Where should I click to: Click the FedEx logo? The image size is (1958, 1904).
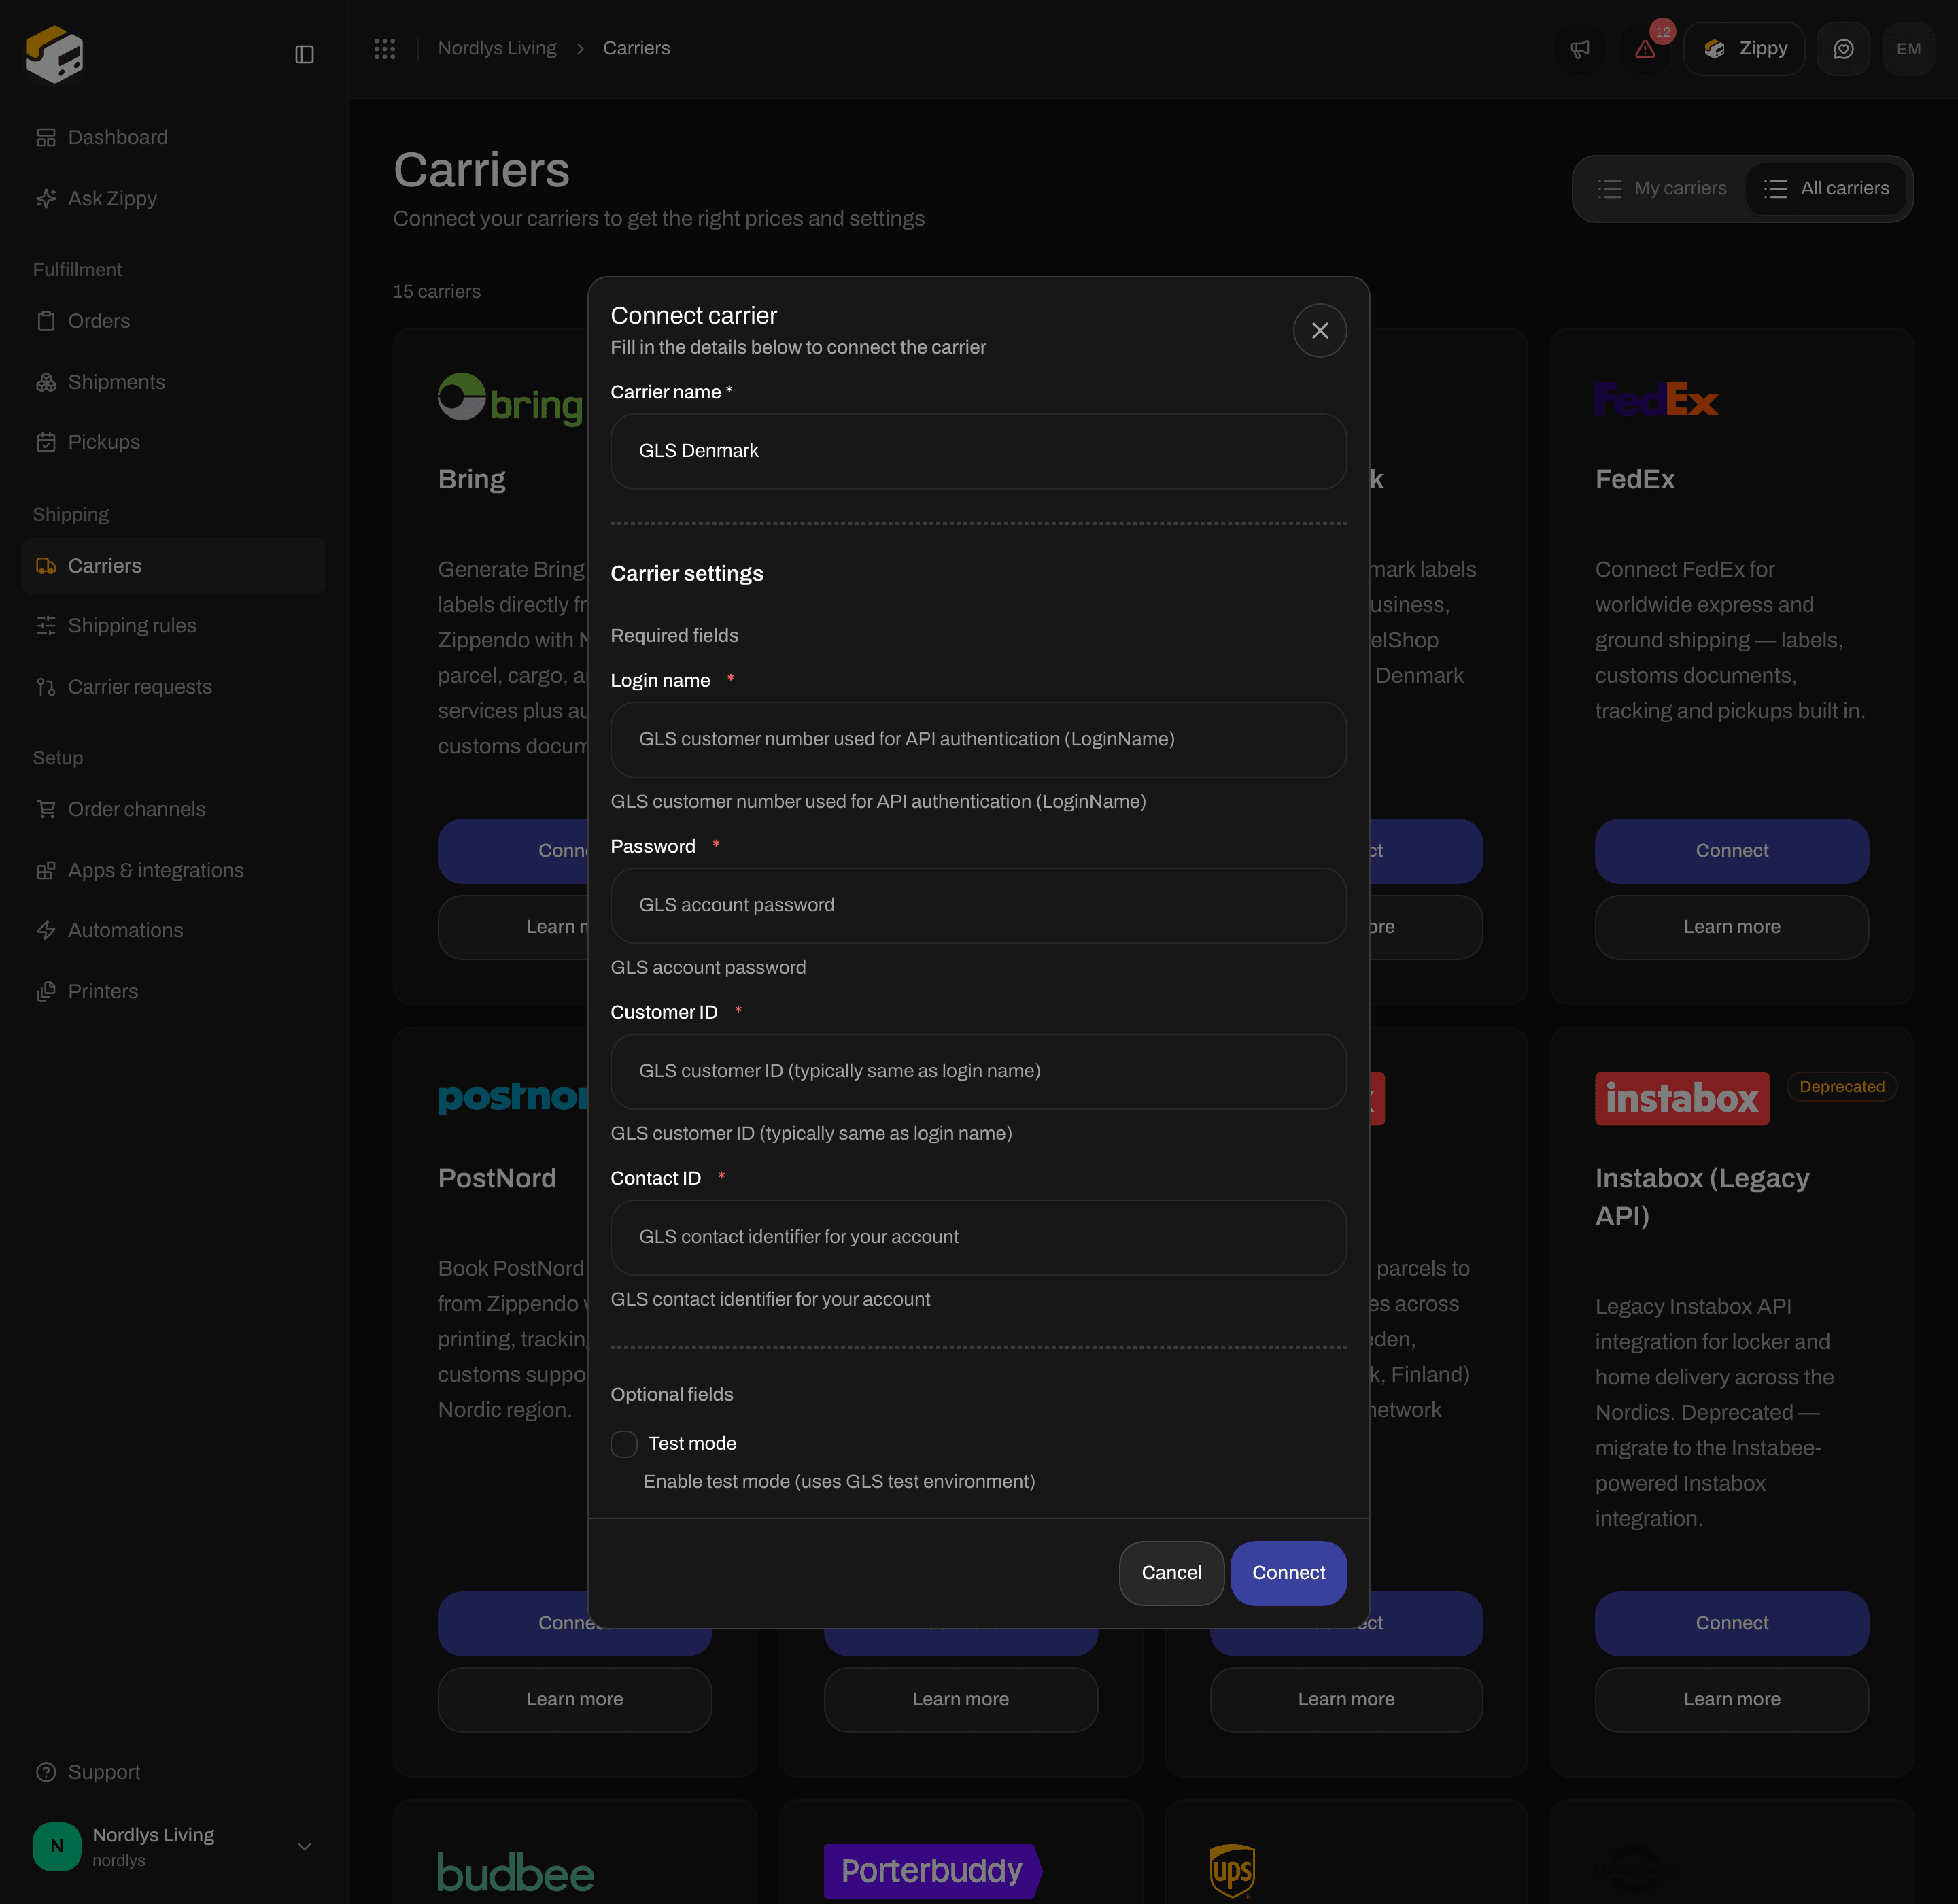tap(1656, 399)
